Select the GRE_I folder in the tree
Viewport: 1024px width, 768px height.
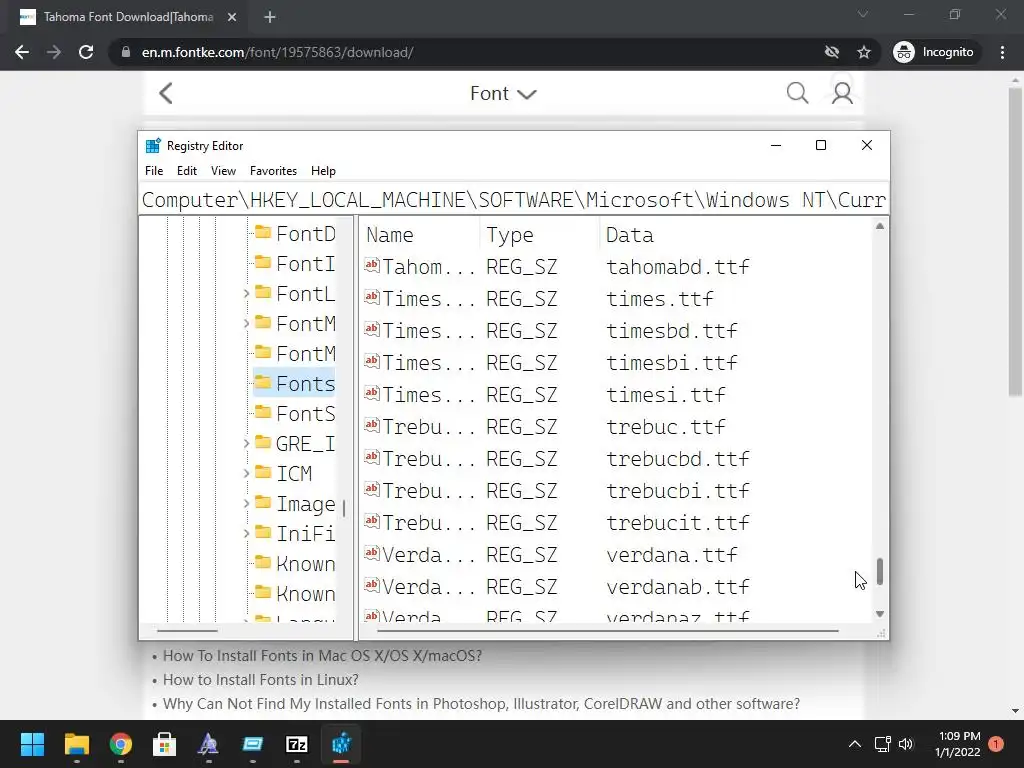pos(305,443)
